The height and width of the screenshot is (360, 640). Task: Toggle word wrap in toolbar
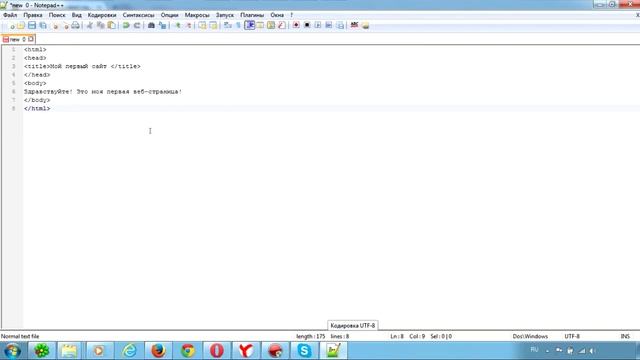pos(228,25)
